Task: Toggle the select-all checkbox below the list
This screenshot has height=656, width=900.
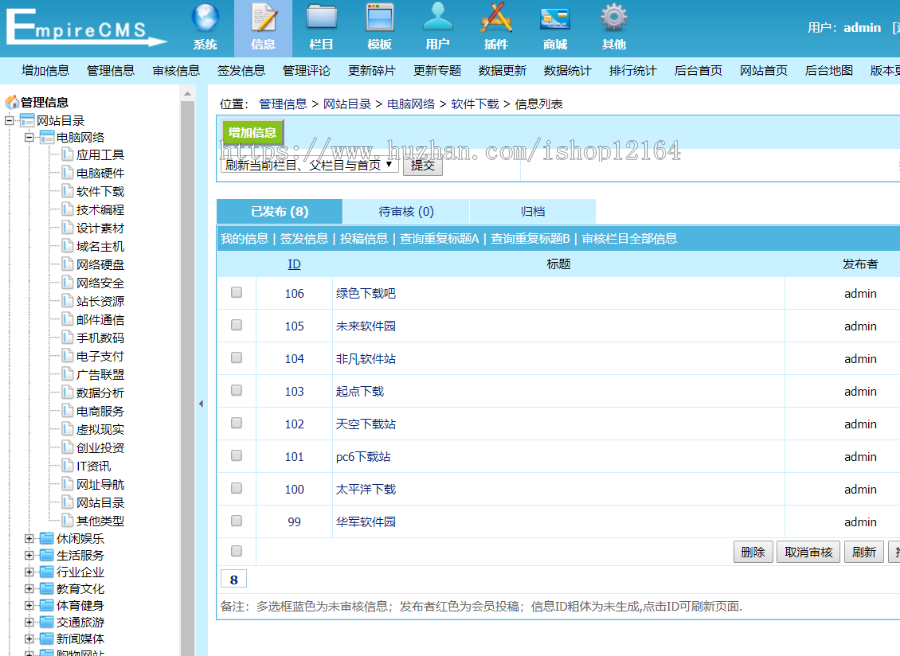Action: pos(237,551)
